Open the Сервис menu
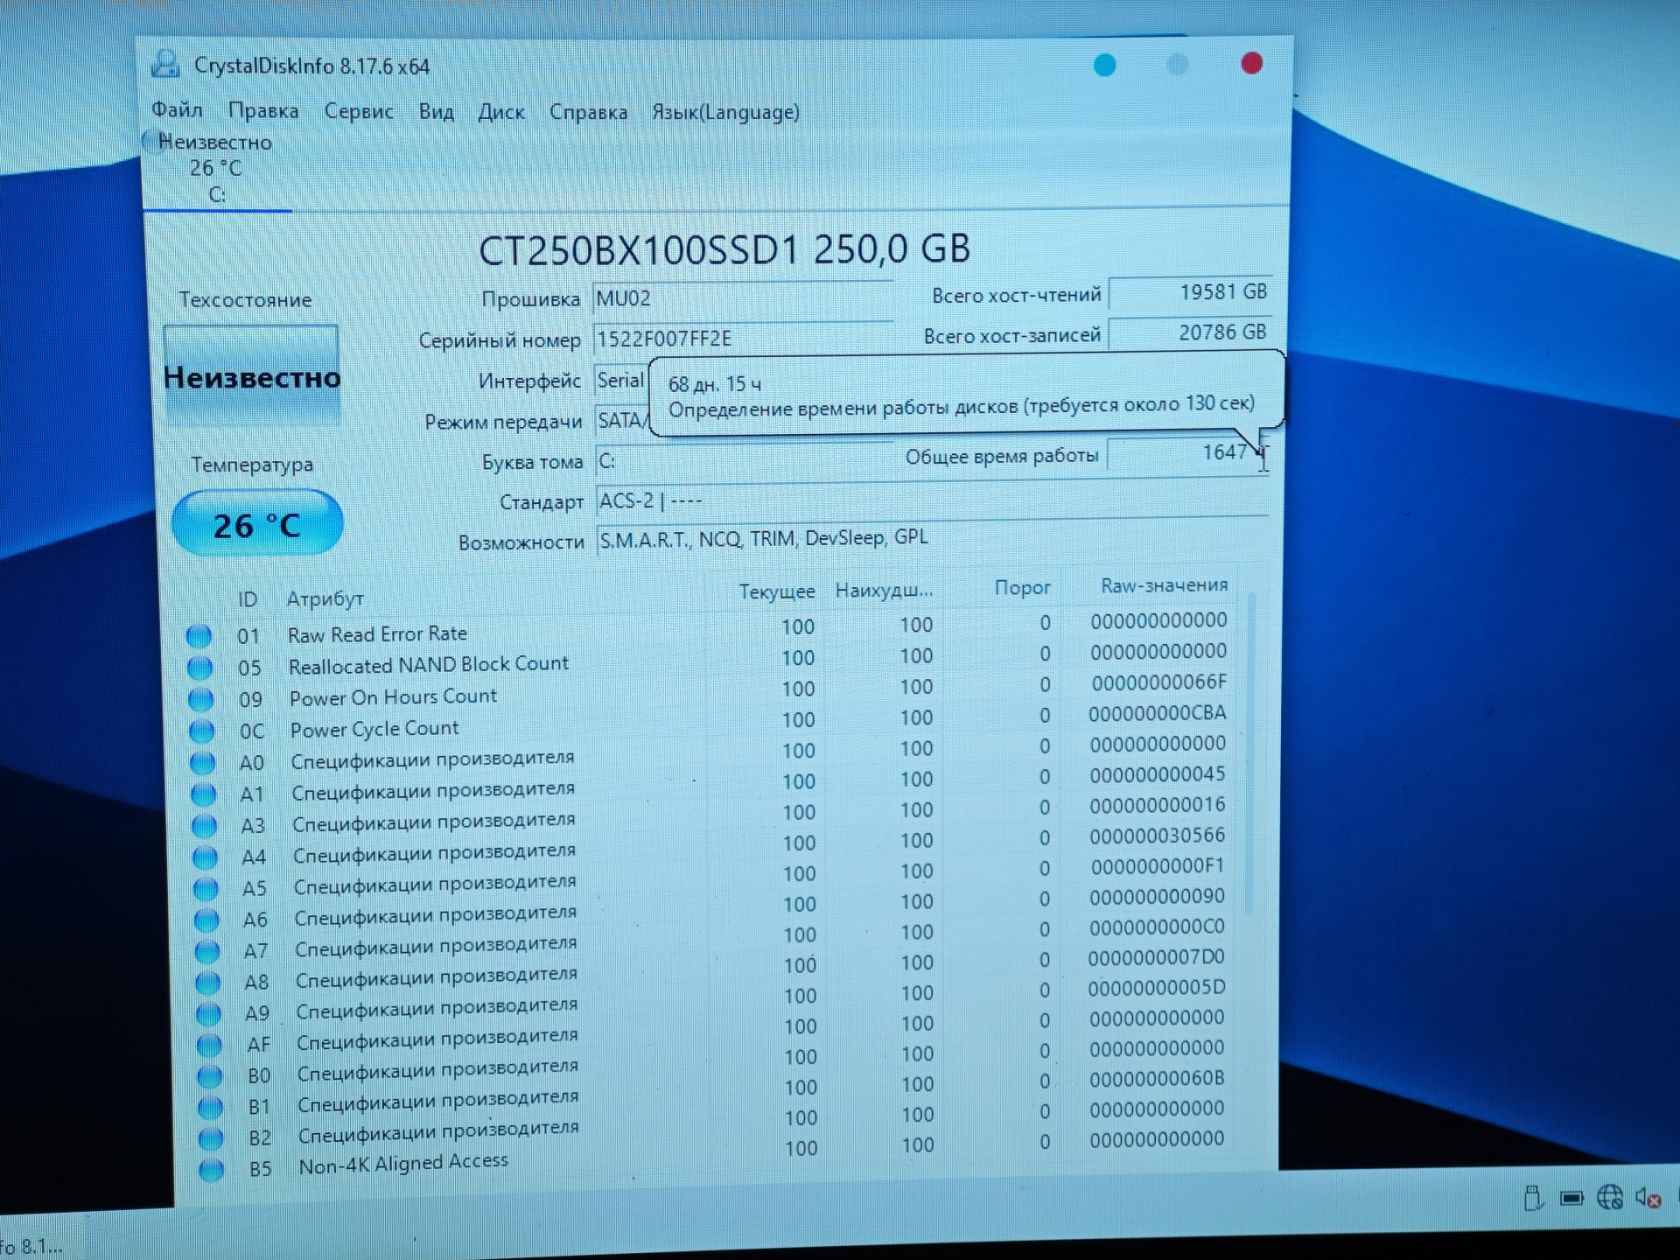 point(358,111)
